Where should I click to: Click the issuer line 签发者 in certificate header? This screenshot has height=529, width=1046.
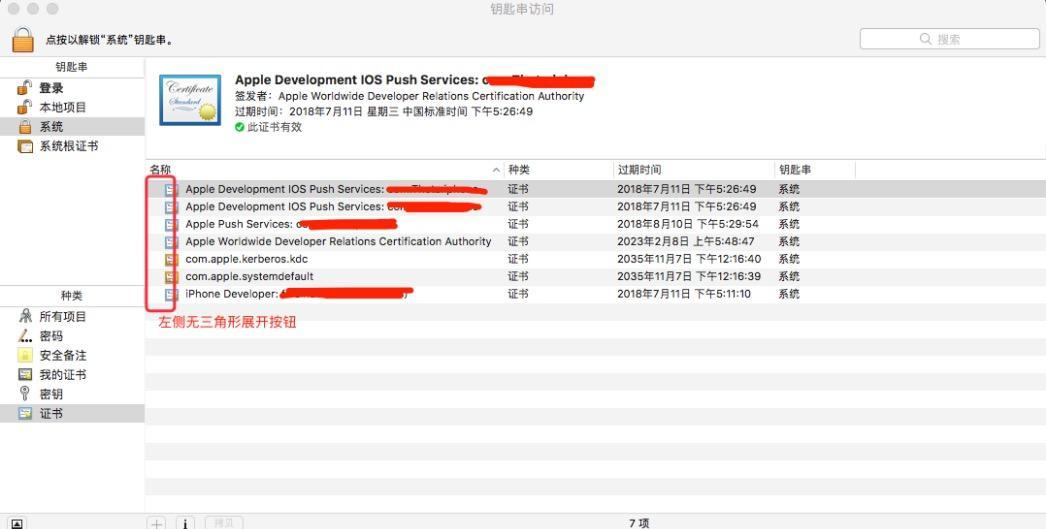click(409, 96)
